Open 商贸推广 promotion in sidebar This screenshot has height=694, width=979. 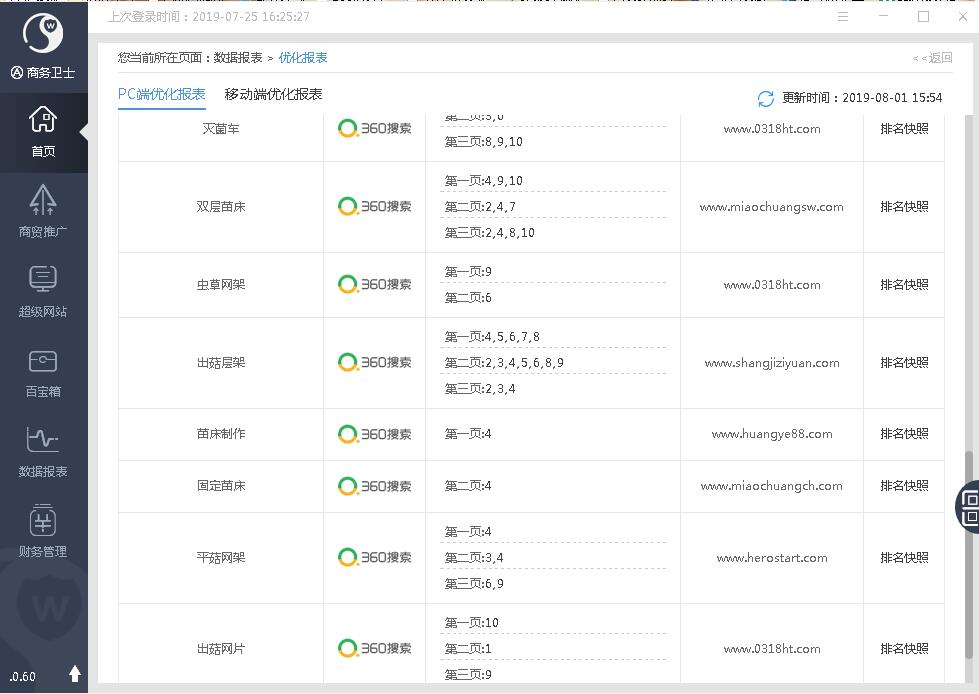(43, 211)
